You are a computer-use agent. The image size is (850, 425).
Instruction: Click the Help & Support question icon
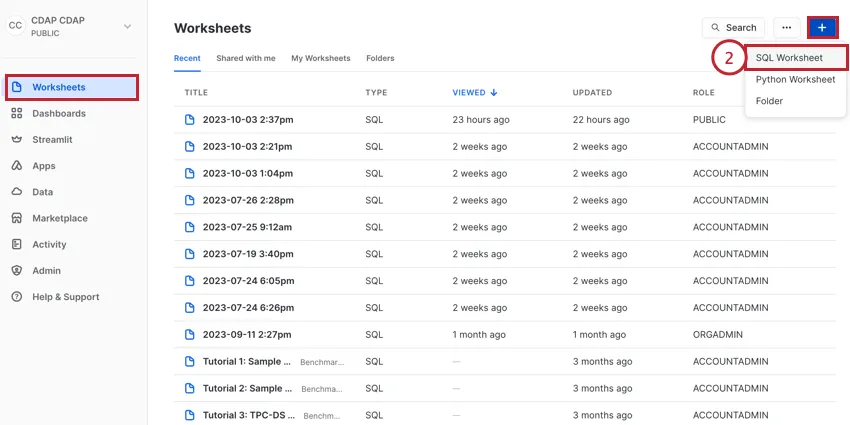[17, 297]
